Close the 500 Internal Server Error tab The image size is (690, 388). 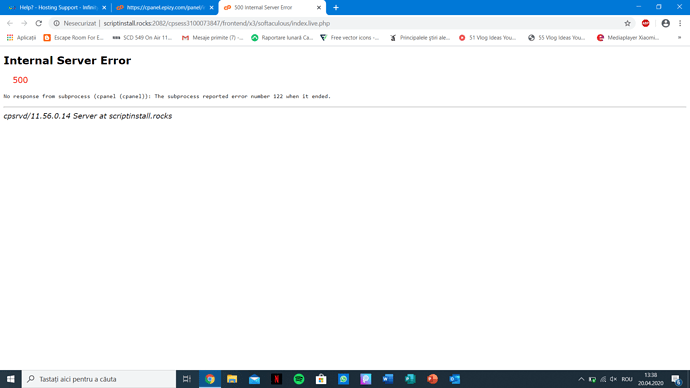click(x=319, y=7)
